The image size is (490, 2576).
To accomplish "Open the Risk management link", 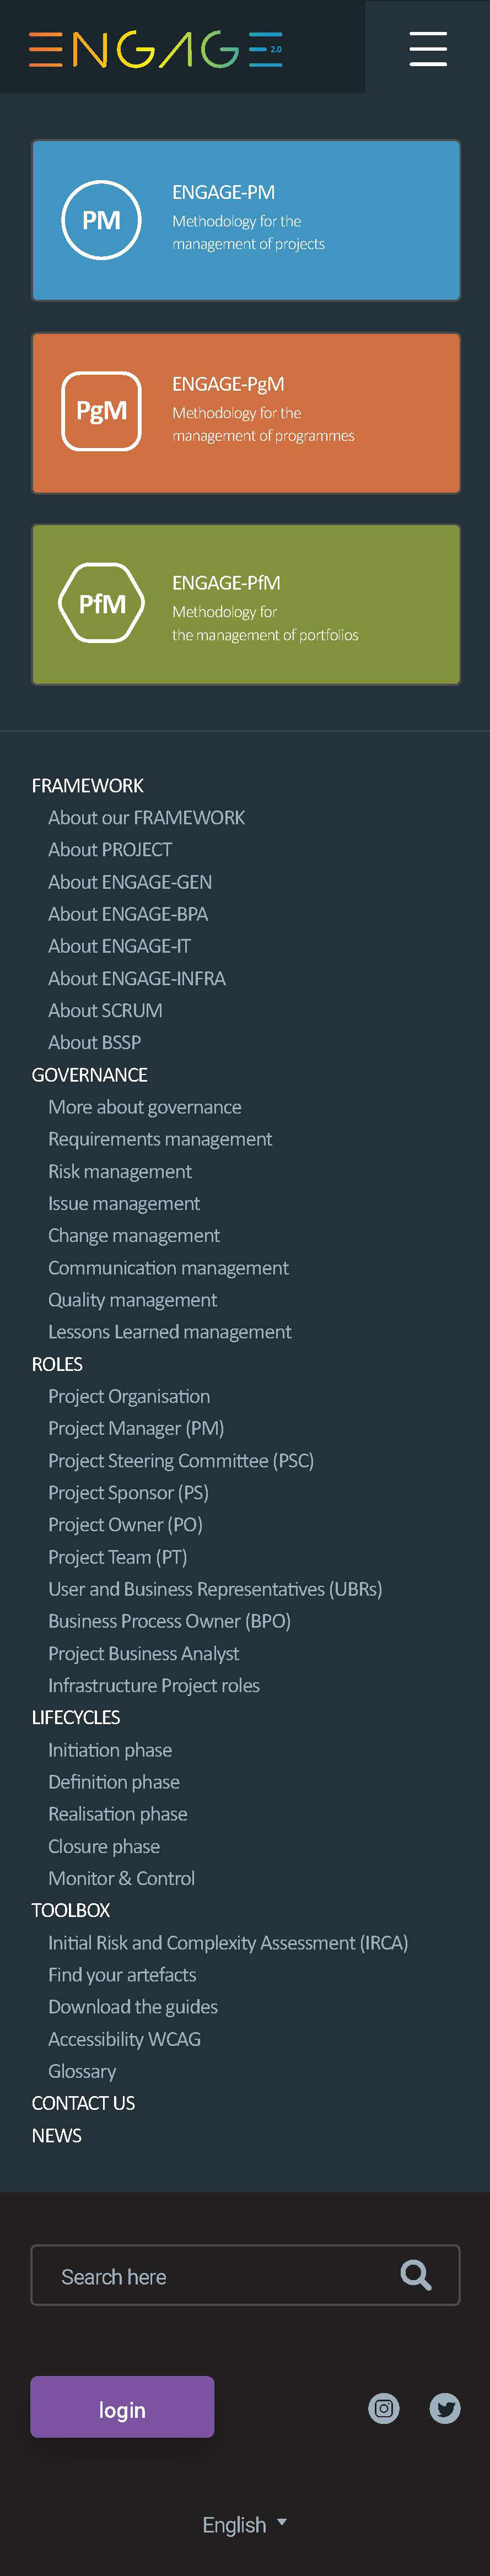I will click(120, 1171).
